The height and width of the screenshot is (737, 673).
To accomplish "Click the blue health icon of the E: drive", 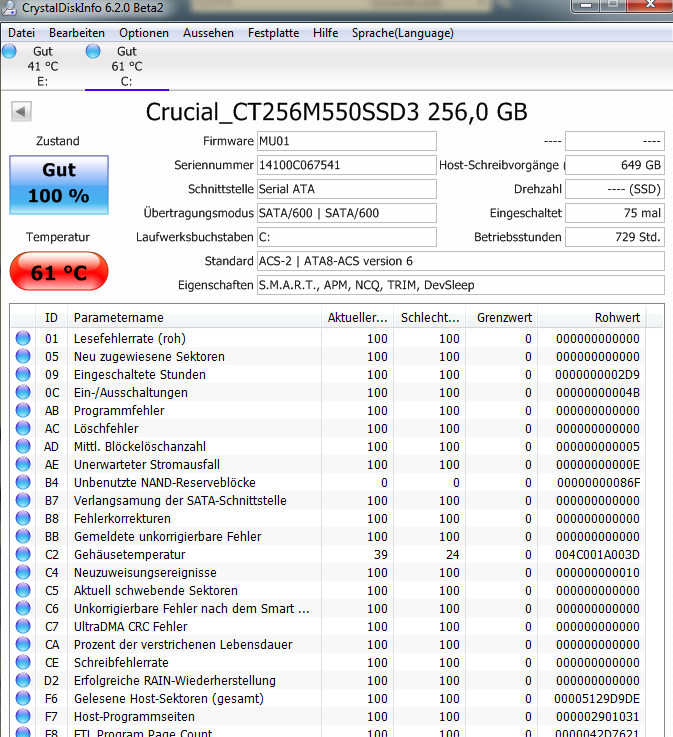I will click(9, 51).
